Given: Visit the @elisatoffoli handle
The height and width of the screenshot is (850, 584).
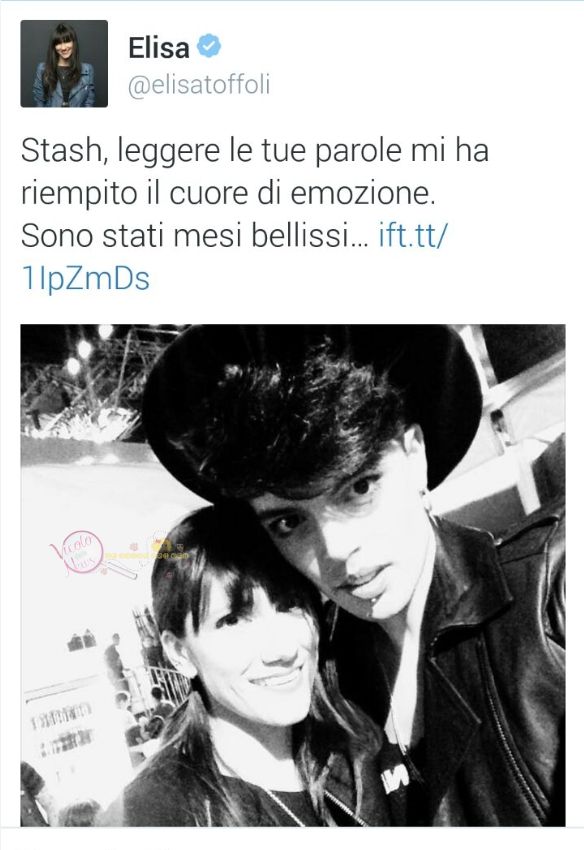Looking at the screenshot, I should 199,86.
